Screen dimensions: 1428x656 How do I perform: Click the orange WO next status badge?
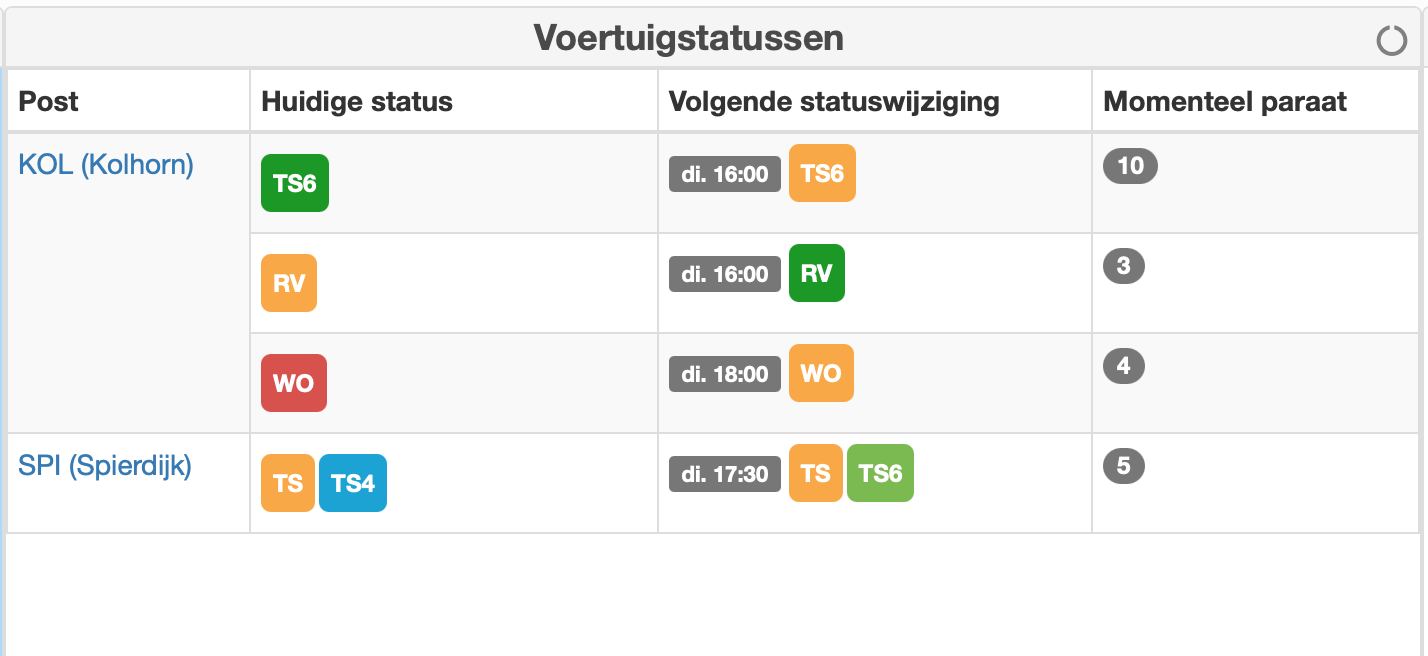pos(821,373)
